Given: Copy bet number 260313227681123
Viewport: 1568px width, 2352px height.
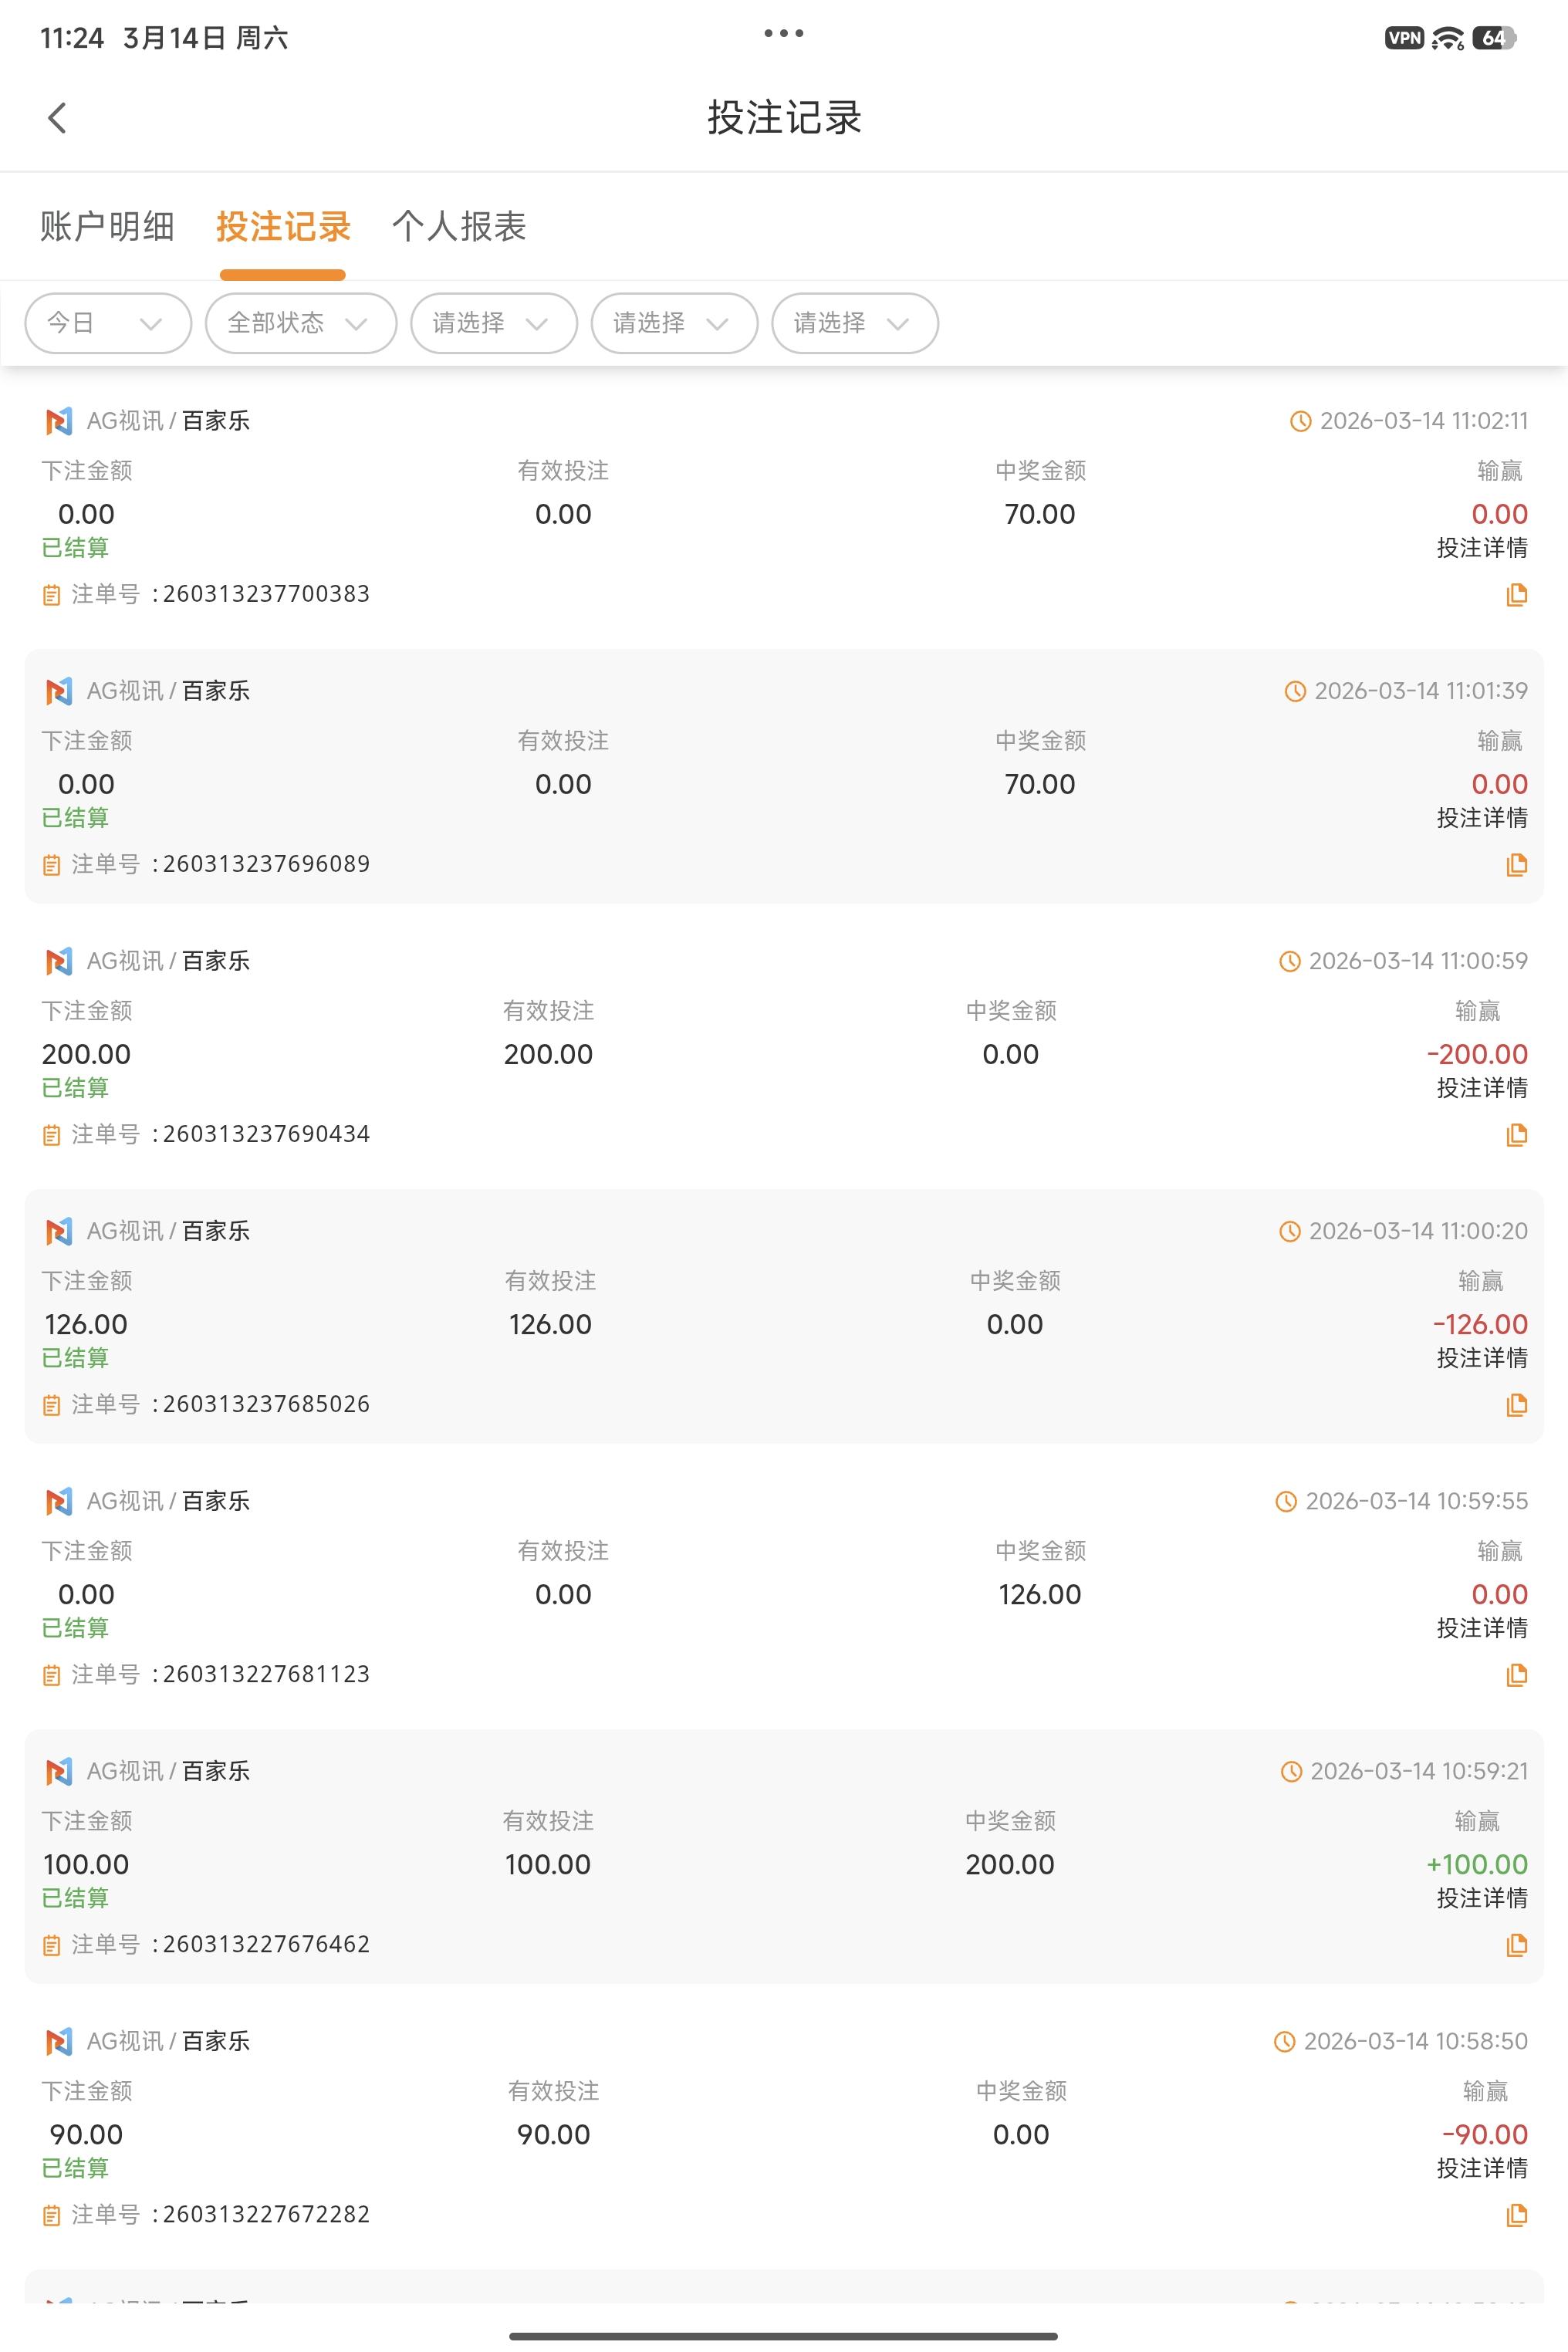Looking at the screenshot, I should click(x=1516, y=1675).
